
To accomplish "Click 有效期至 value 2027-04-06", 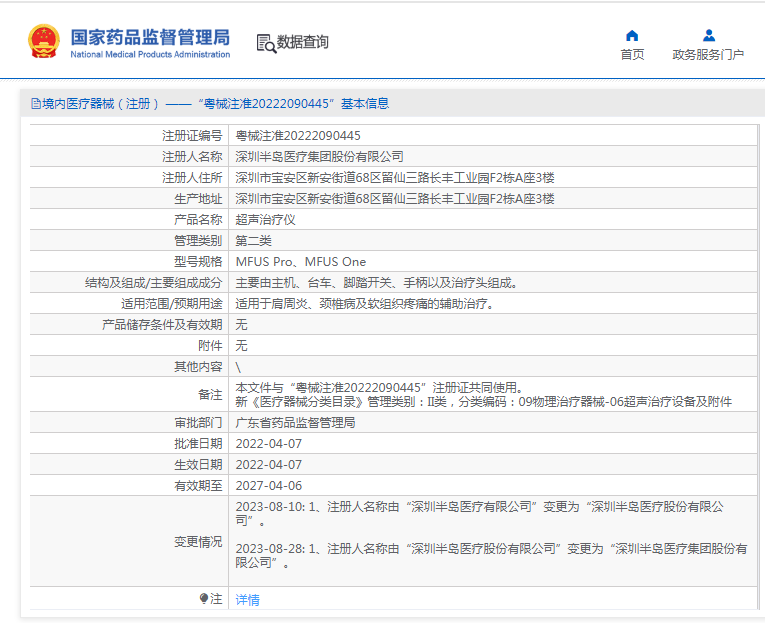I will coord(269,485).
